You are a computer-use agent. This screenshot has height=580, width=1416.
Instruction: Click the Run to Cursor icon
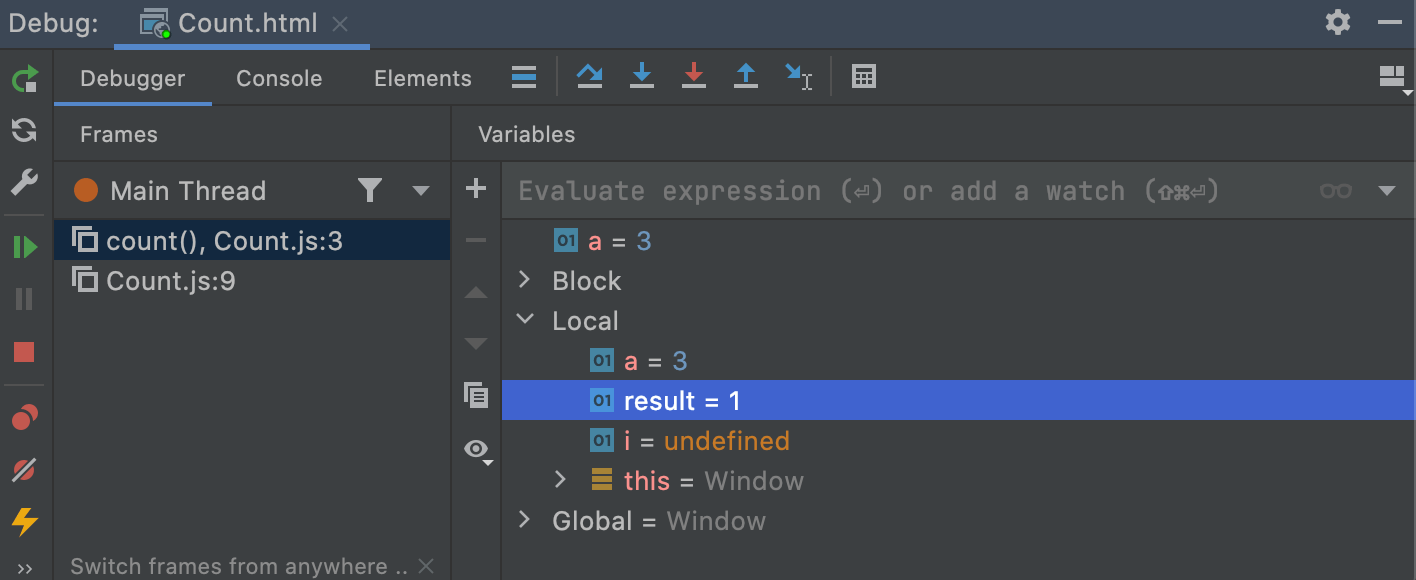[x=798, y=77]
